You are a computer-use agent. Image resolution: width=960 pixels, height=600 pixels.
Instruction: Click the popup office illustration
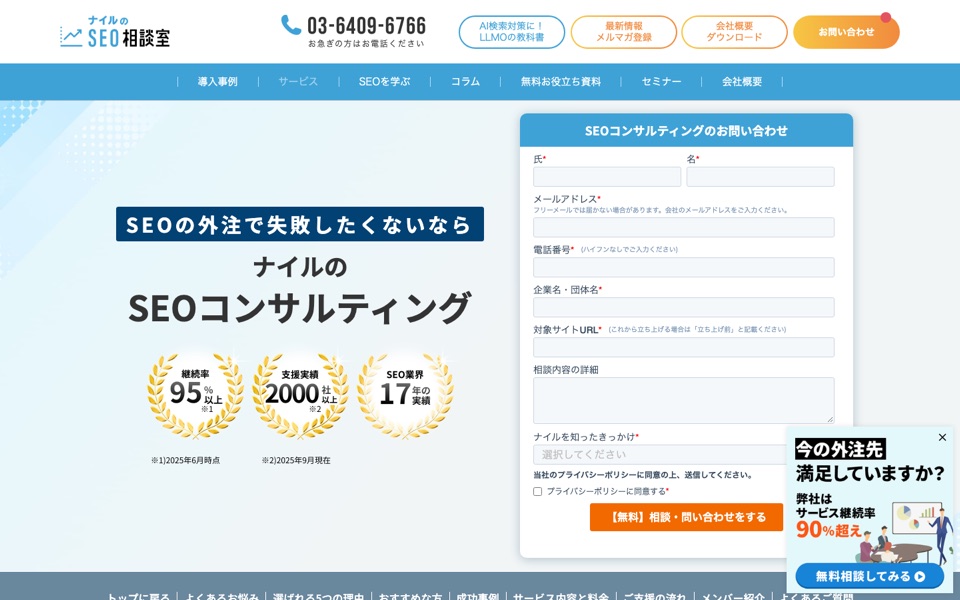tap(905, 533)
